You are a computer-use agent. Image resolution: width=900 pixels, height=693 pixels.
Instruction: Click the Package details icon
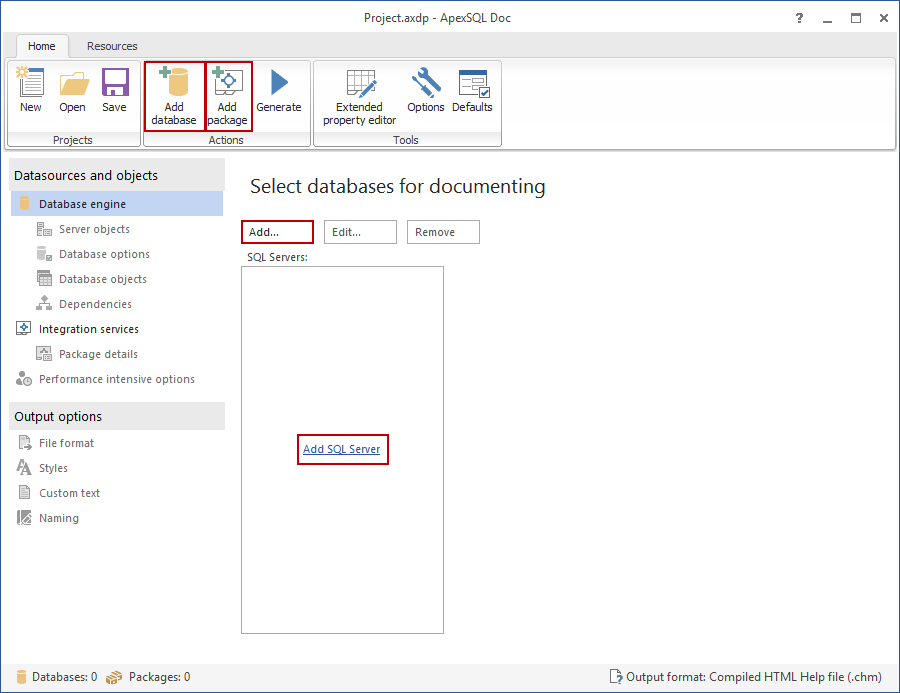pyautogui.click(x=44, y=354)
